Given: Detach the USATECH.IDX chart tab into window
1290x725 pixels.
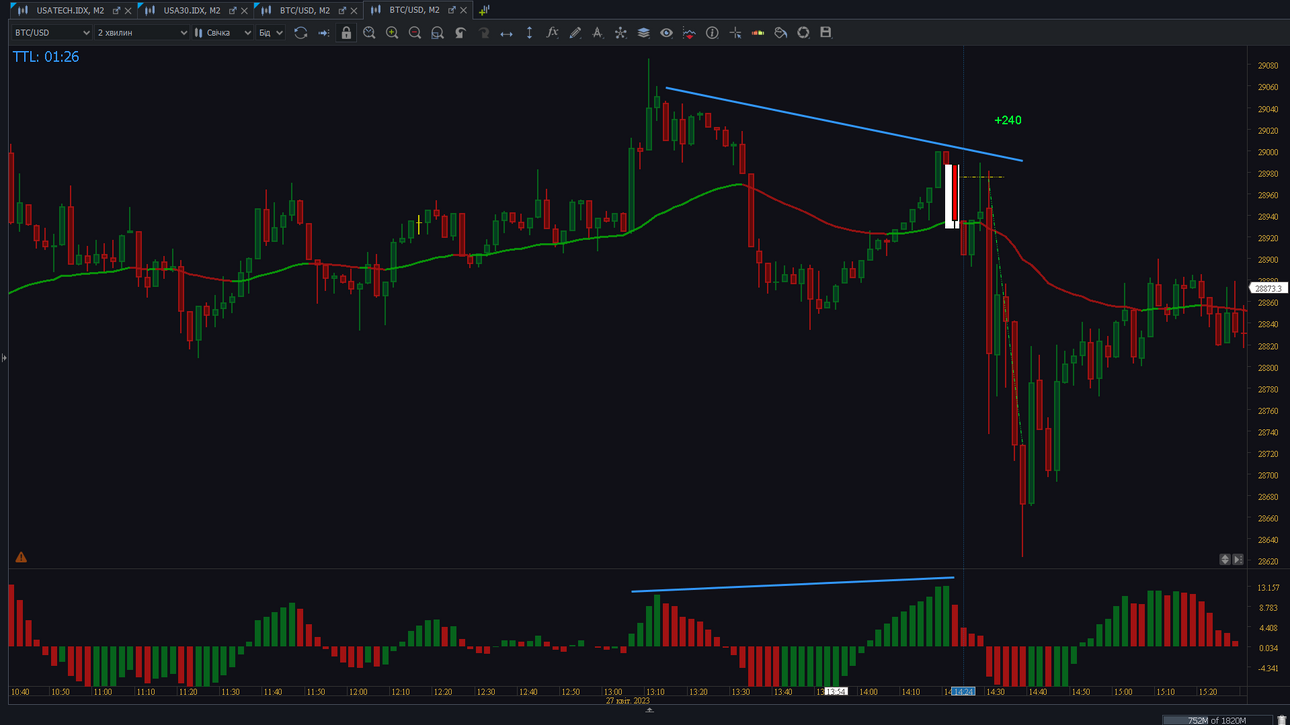Looking at the screenshot, I should (116, 11).
